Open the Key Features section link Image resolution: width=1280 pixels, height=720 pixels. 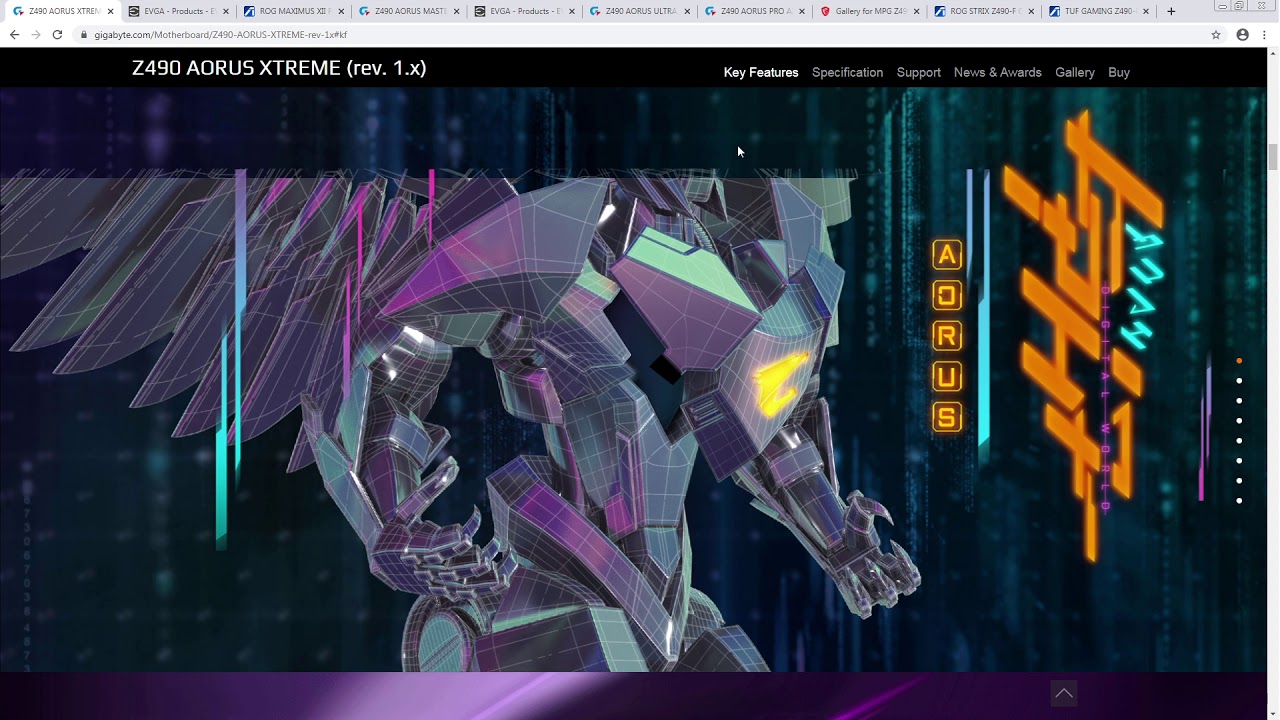click(x=761, y=72)
